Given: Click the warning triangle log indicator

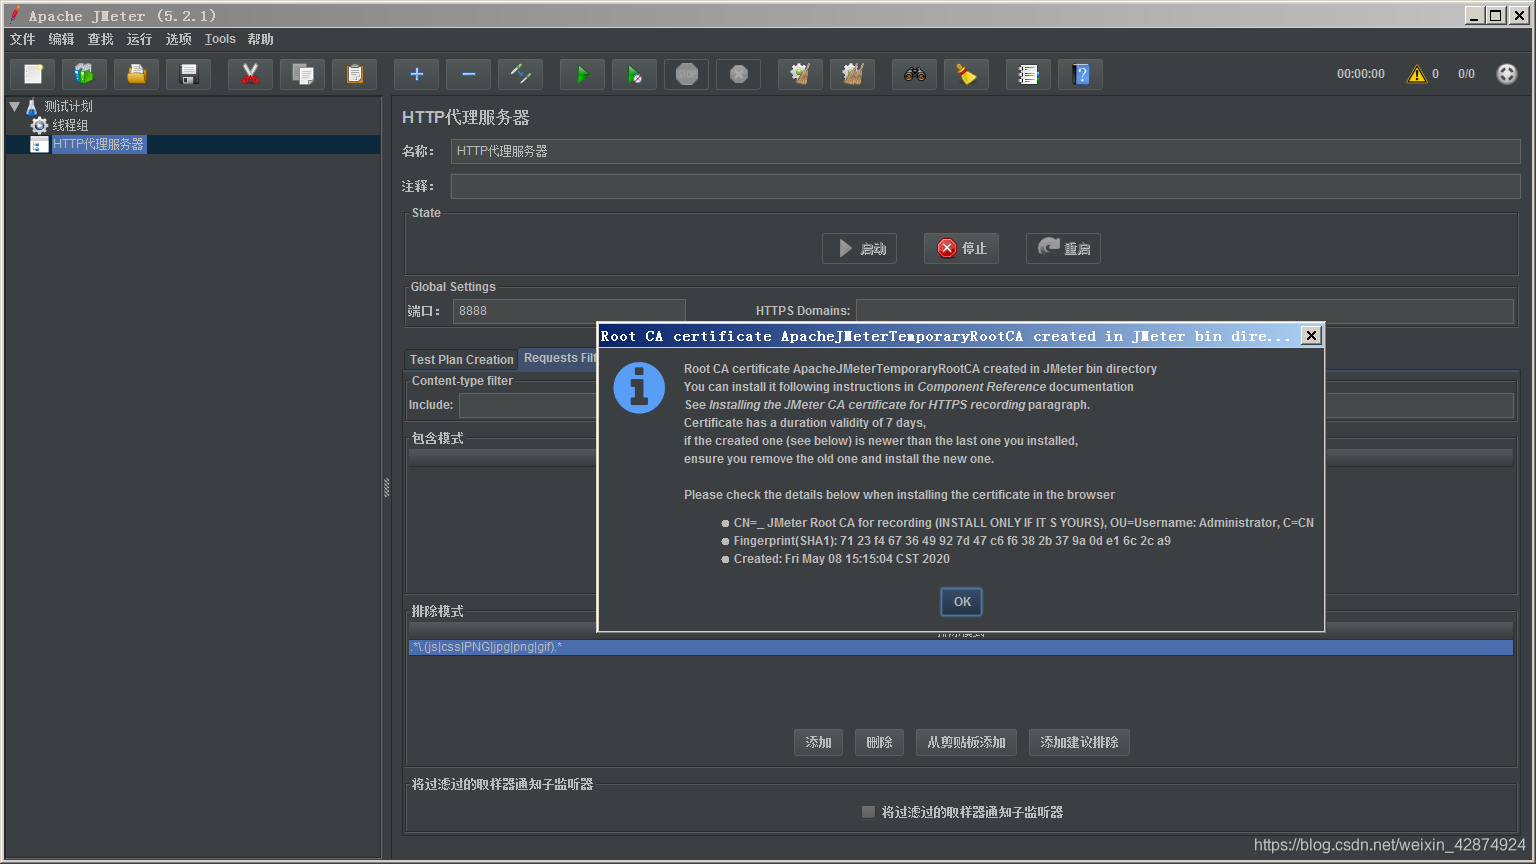Looking at the screenshot, I should 1417,74.
